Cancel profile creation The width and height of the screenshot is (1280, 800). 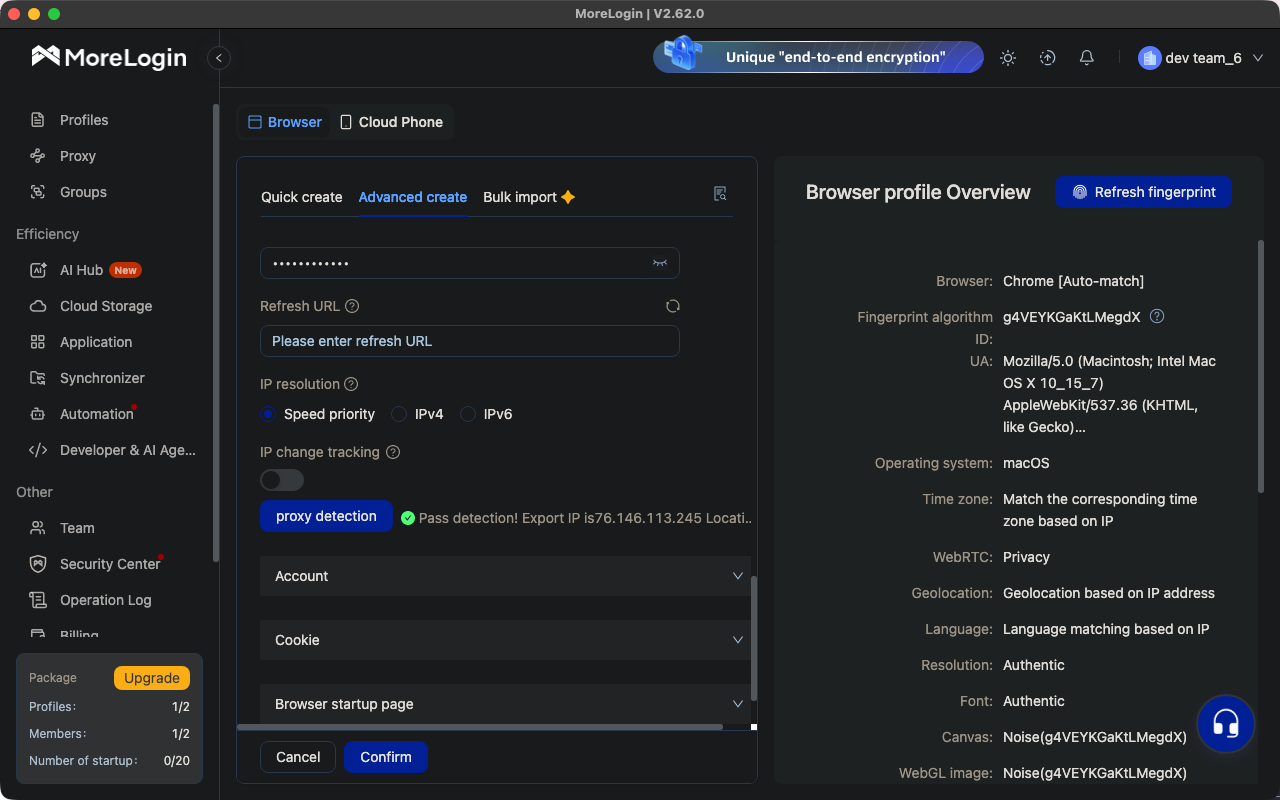point(298,757)
